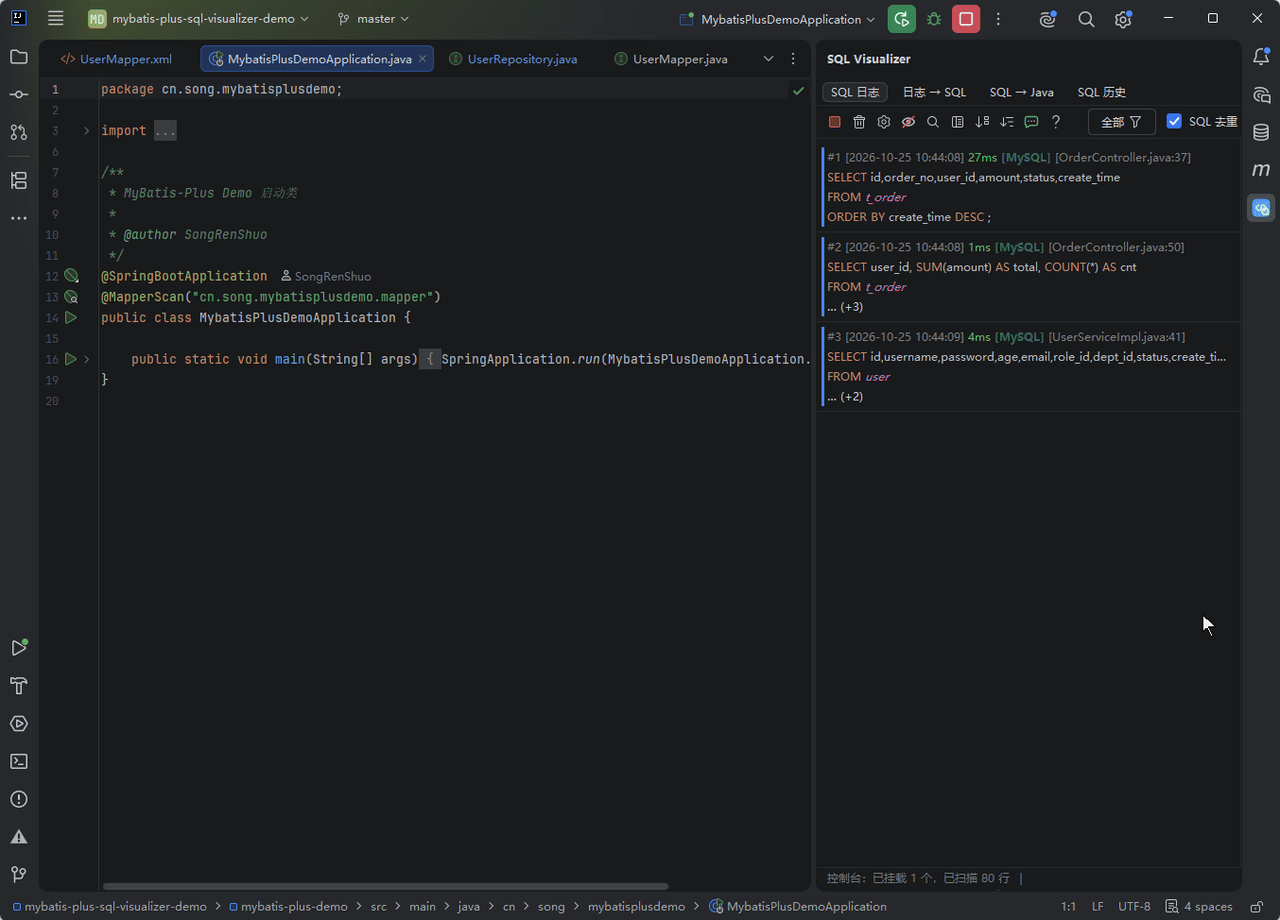This screenshot has width=1280, height=920.
Task: Search SQL logs with magnifier icon
Action: coord(933,122)
